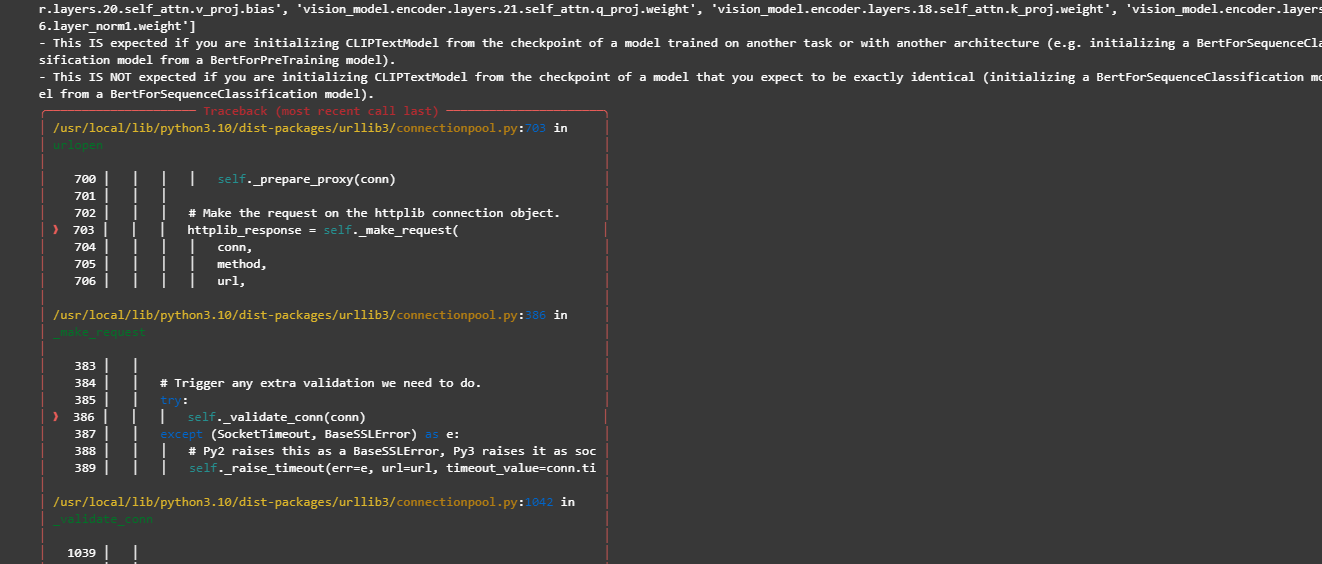The image size is (1322, 564).
Task: Click line number 1039 at the bottom
Action: 81,553
